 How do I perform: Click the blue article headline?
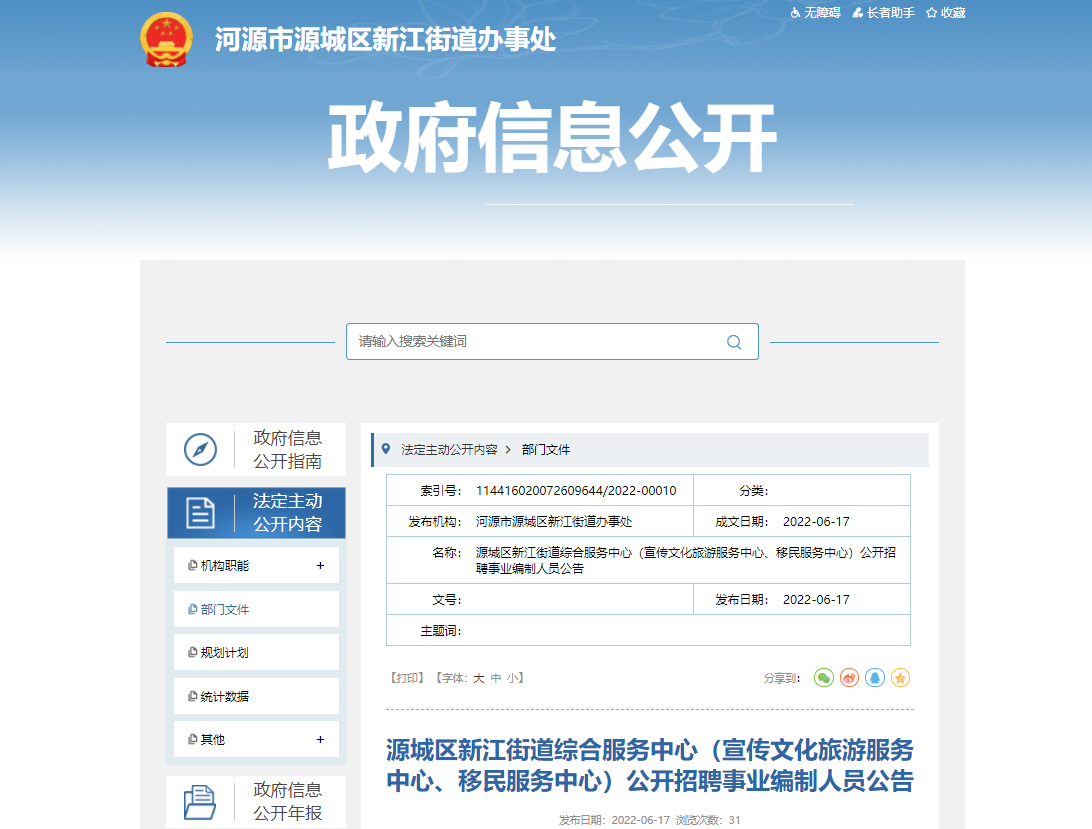coord(650,765)
